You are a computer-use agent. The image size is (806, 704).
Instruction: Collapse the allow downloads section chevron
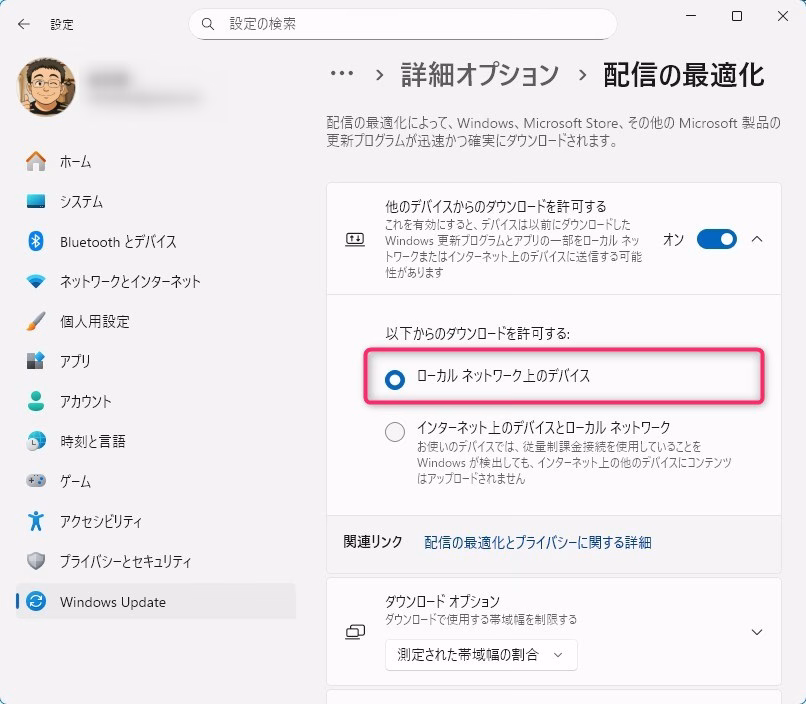(x=757, y=239)
